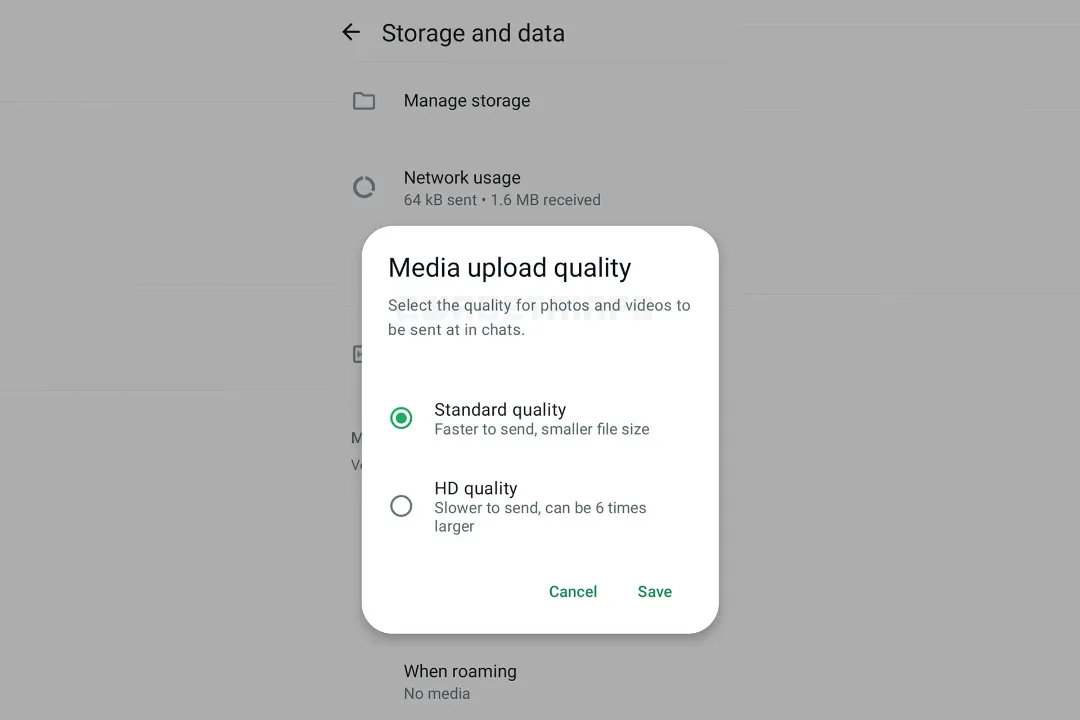Click the 'Storage and data' page title
Viewport: 1080px width, 720px height.
pos(473,33)
